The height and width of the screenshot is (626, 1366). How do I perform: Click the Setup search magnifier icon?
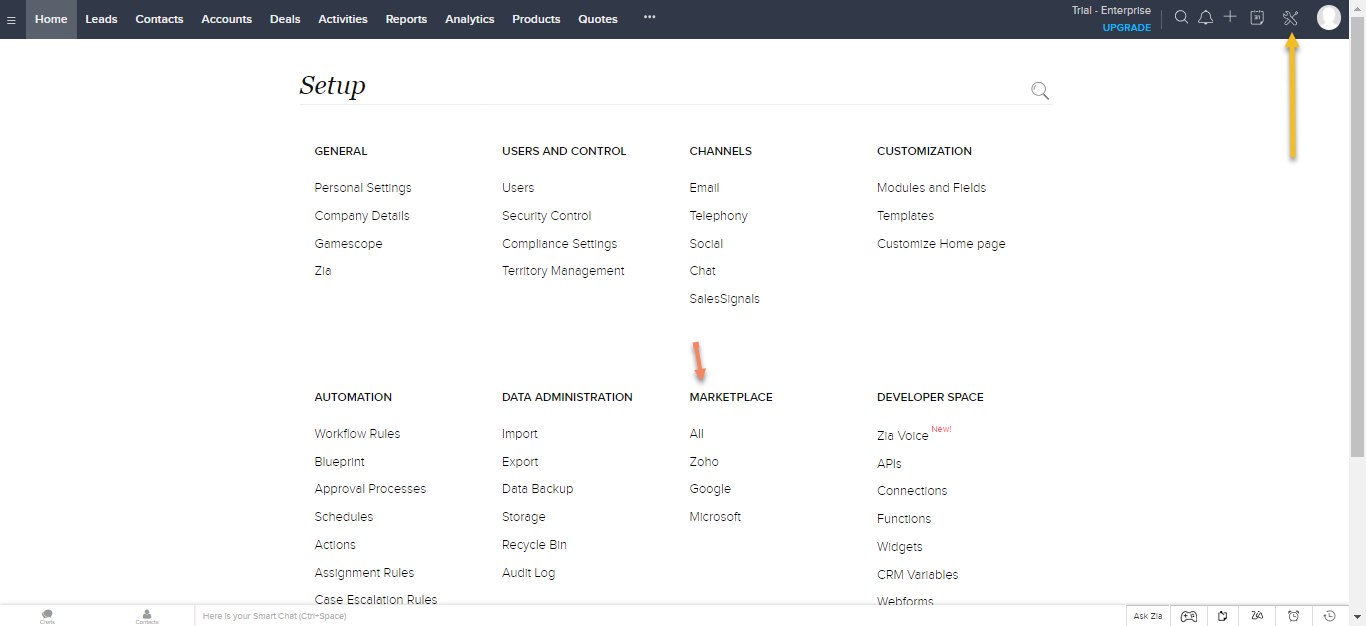point(1040,91)
